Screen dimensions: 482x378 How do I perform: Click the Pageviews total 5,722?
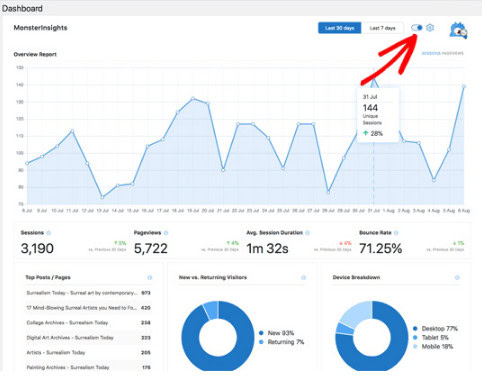click(x=151, y=249)
